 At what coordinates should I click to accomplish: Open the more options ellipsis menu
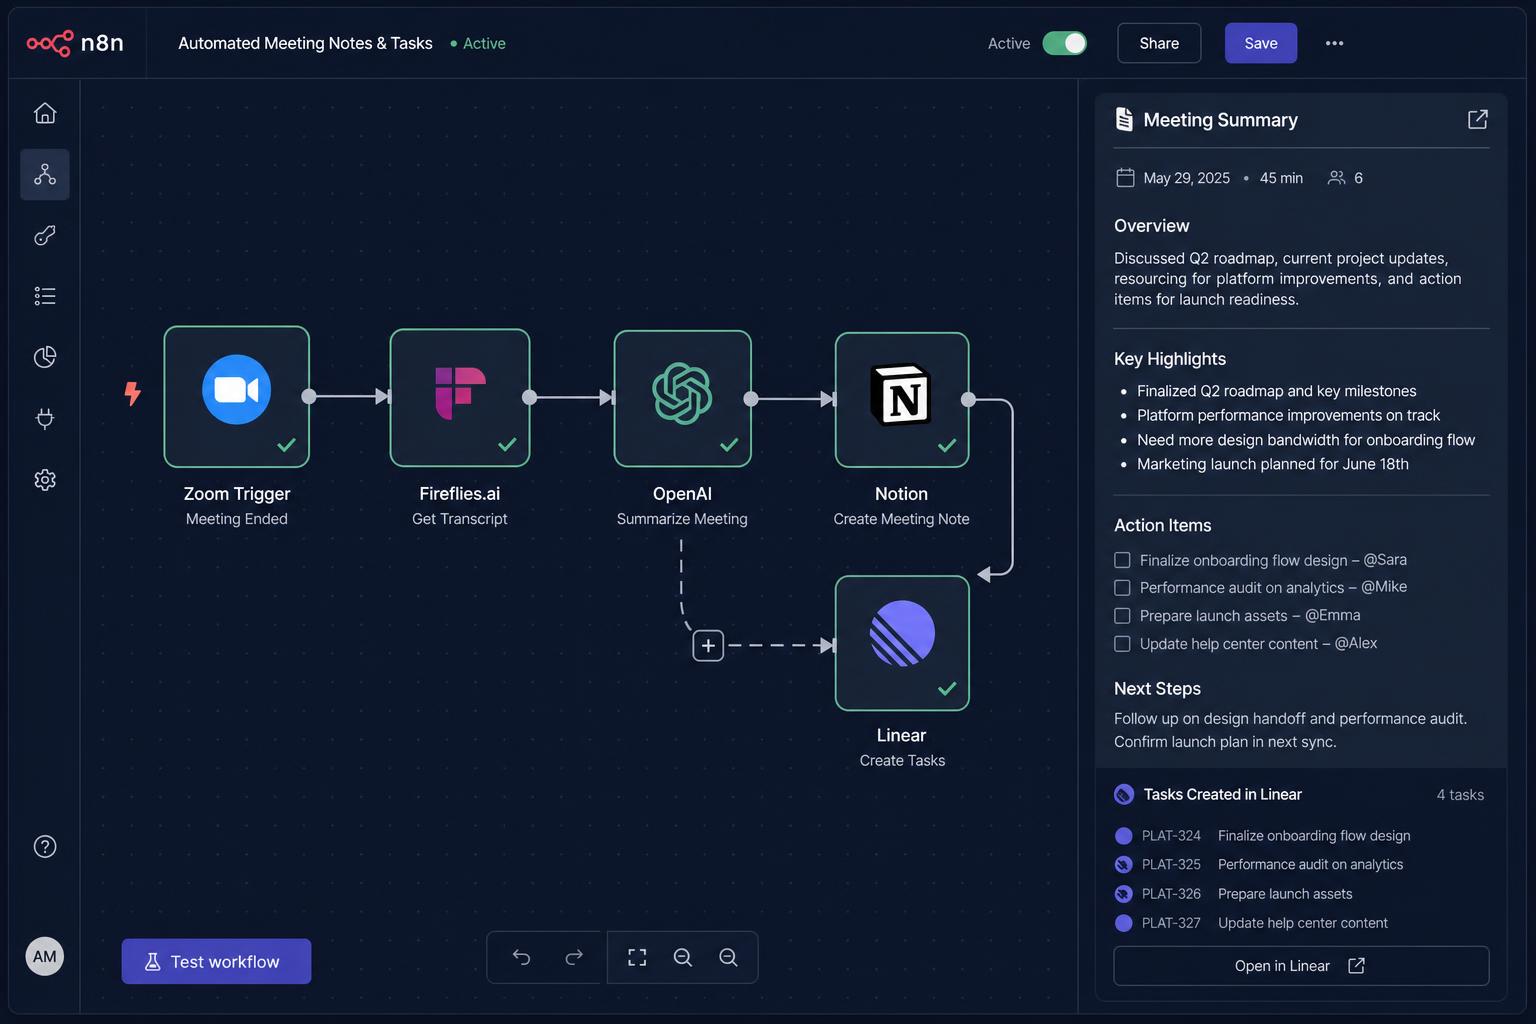[1334, 43]
